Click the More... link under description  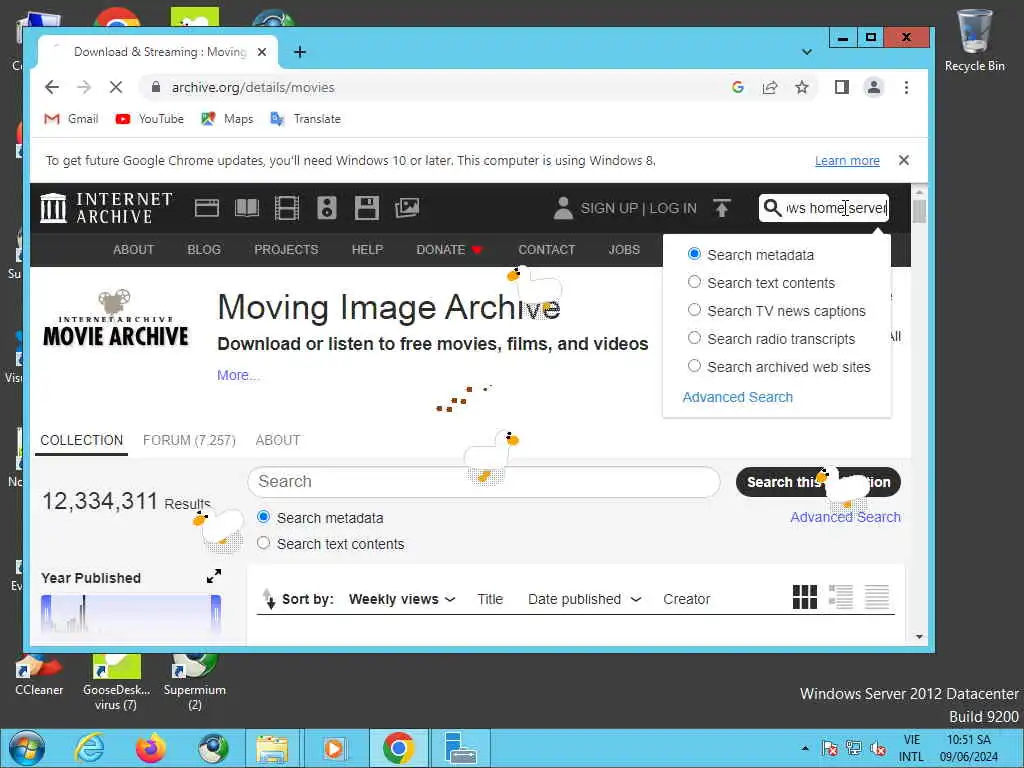click(x=238, y=375)
